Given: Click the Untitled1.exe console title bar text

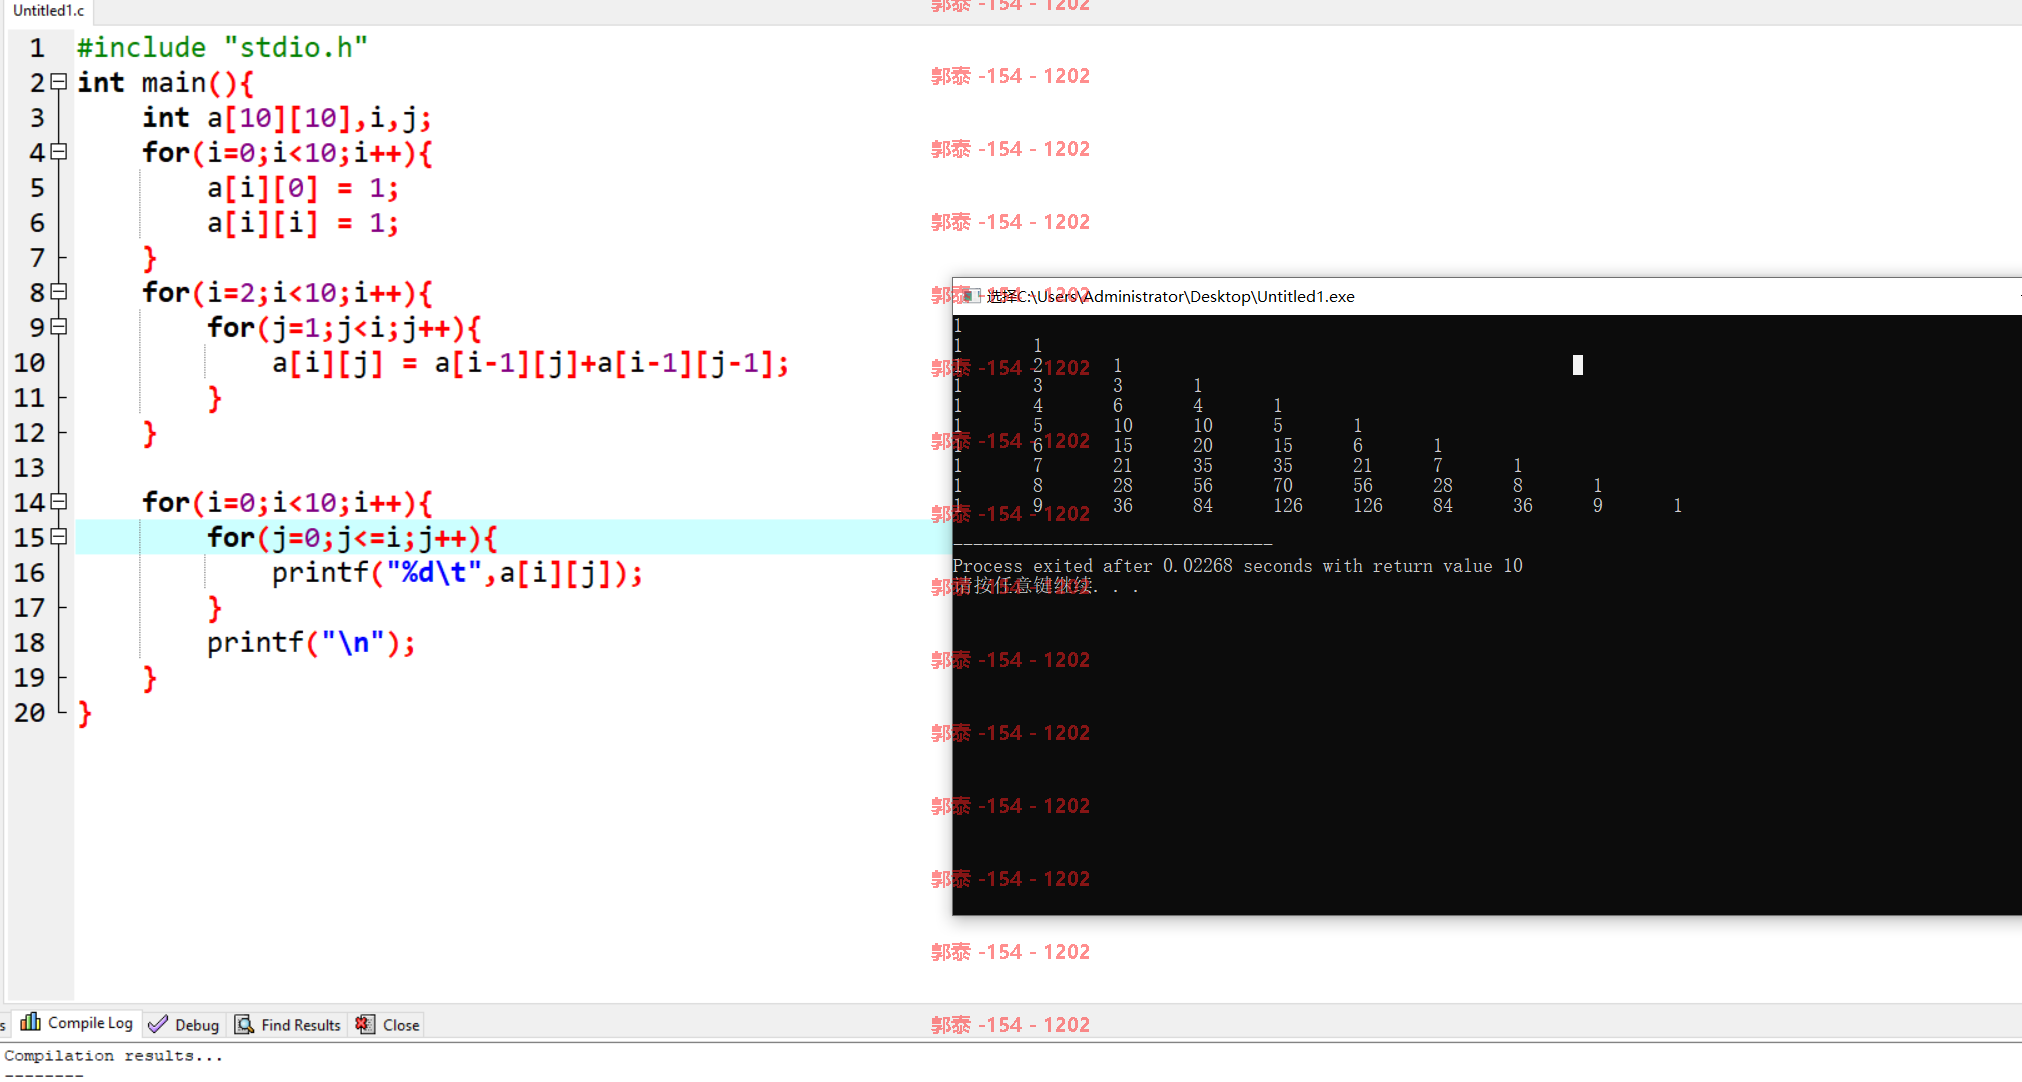Looking at the screenshot, I should tap(1170, 296).
